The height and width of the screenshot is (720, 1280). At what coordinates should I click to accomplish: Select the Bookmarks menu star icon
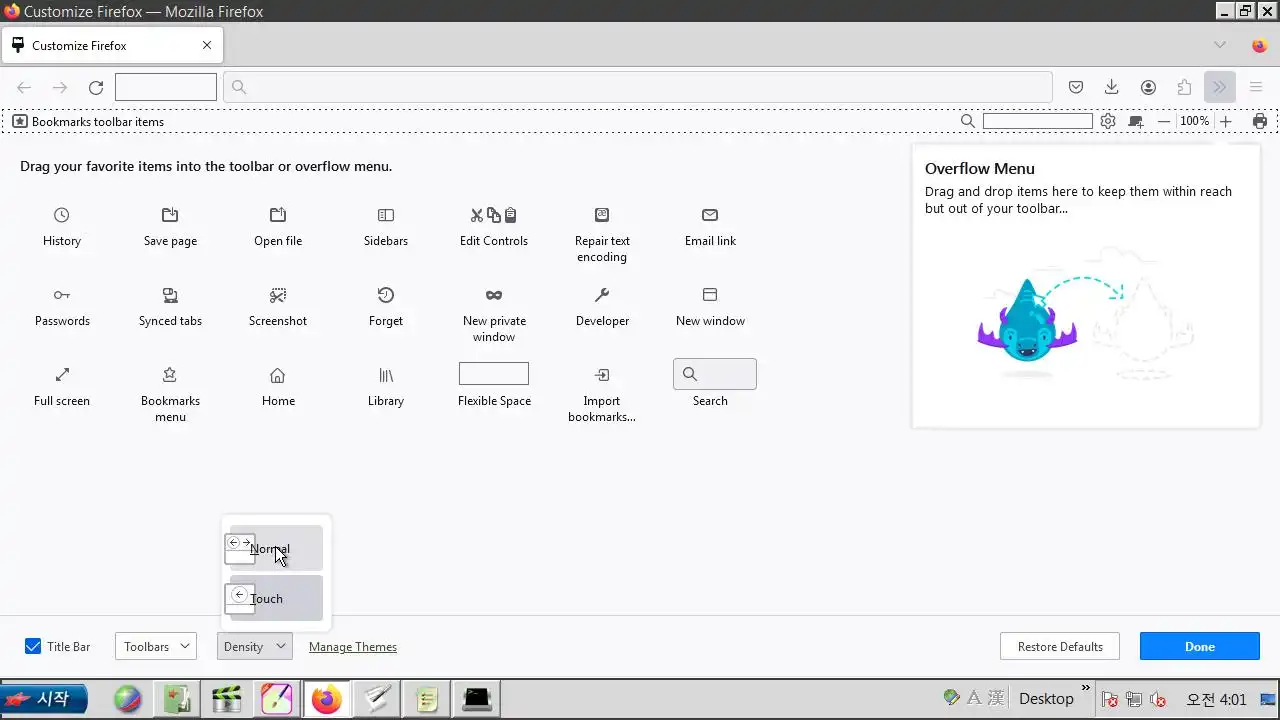click(x=170, y=375)
